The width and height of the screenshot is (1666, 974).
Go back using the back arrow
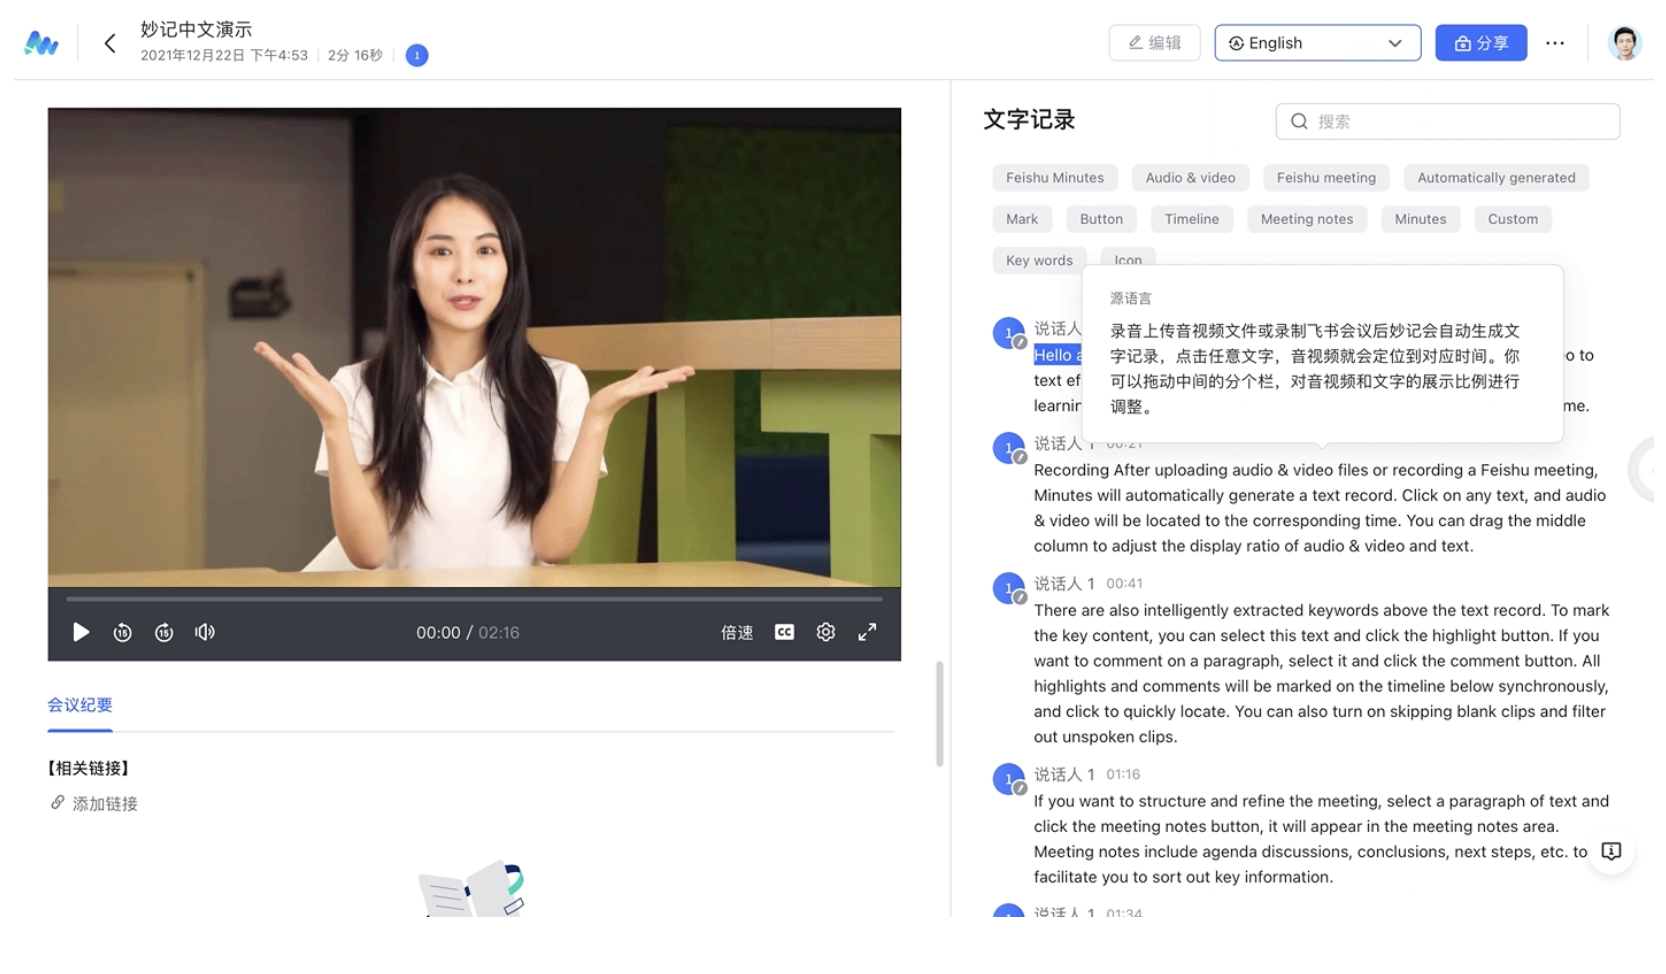tap(110, 43)
